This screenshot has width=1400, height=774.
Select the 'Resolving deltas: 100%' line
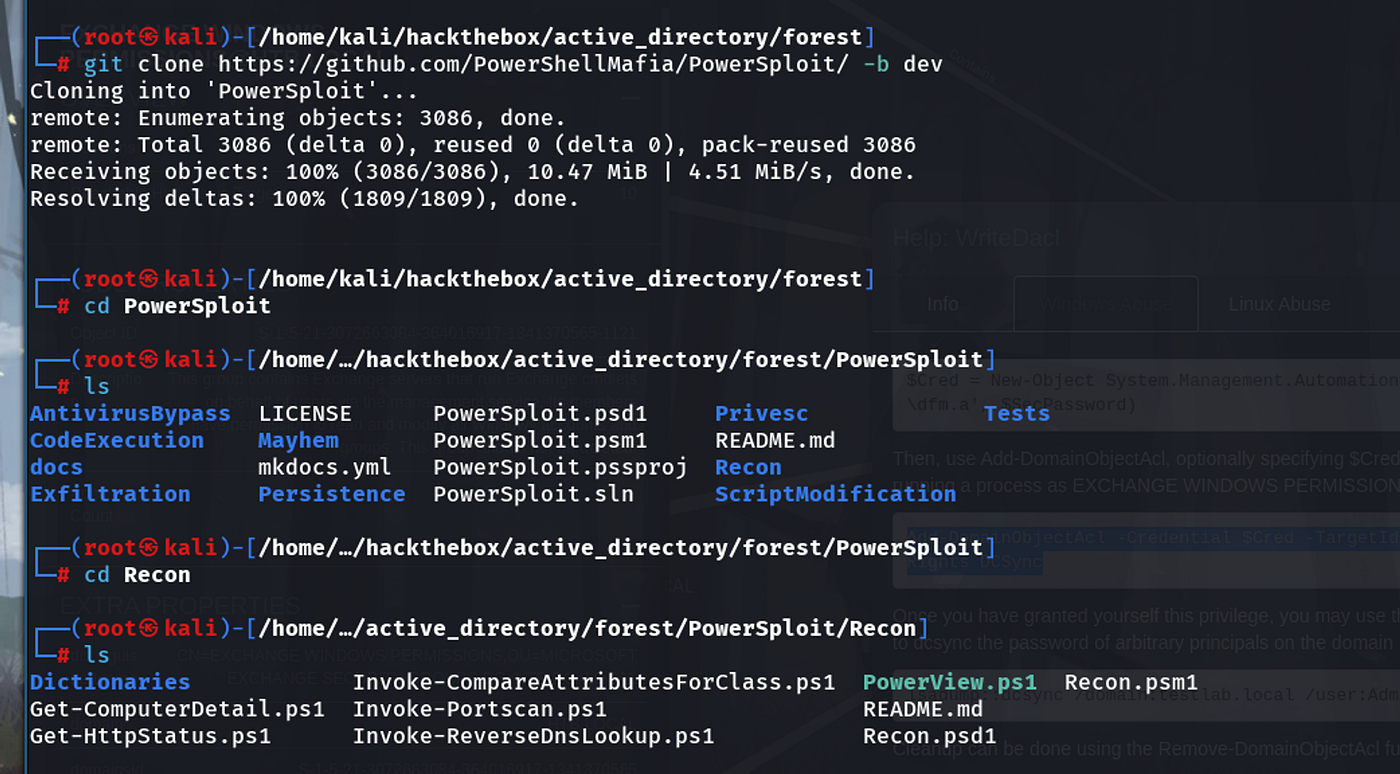[304, 198]
